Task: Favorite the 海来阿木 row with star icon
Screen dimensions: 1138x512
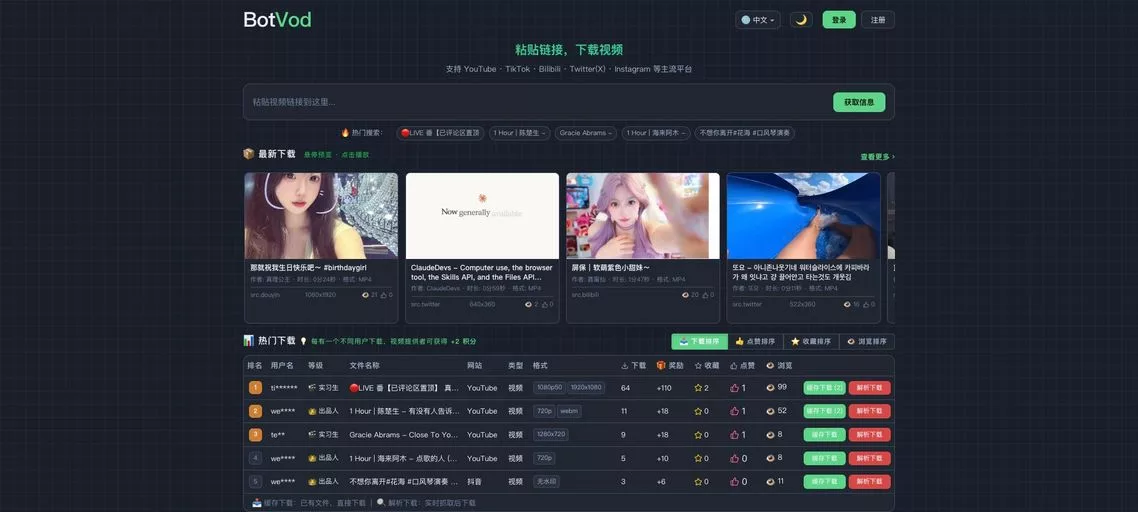Action: coord(698,458)
